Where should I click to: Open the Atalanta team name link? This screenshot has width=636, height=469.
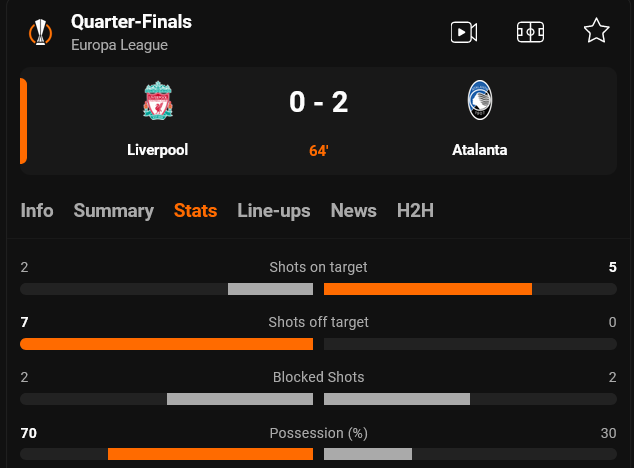(x=480, y=150)
